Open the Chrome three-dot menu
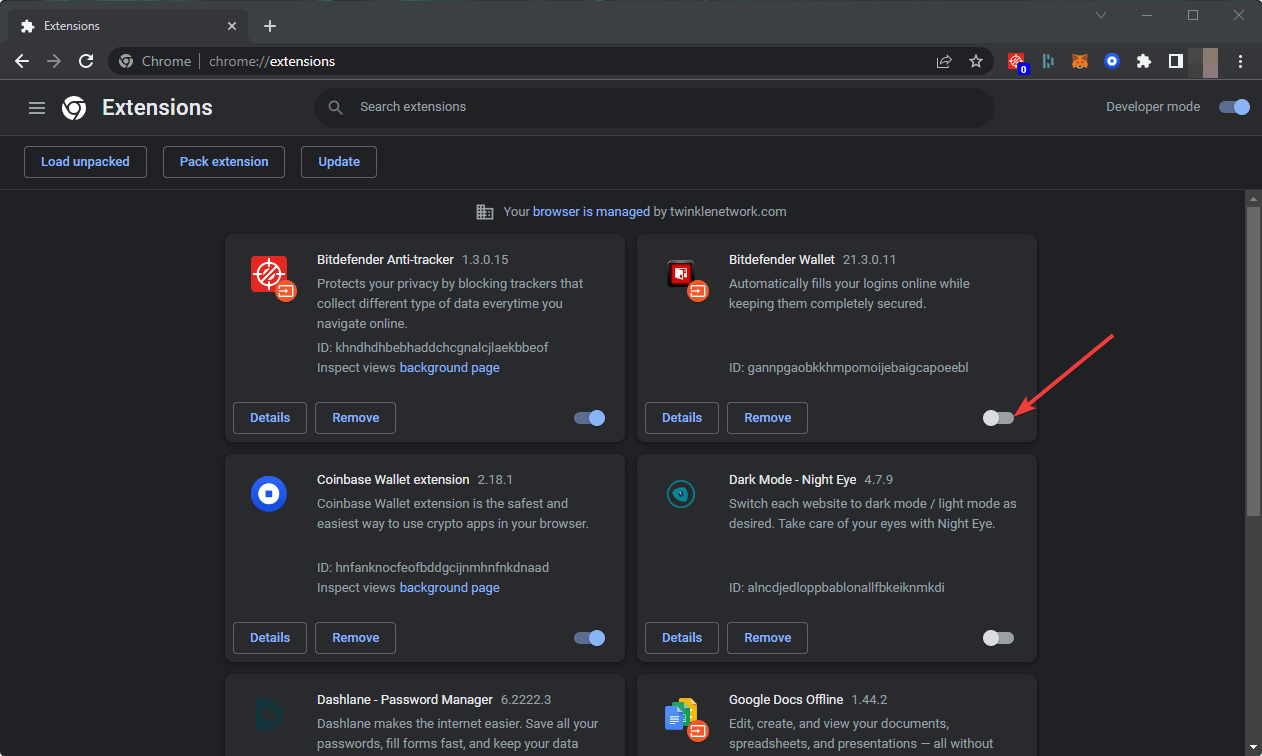The height and width of the screenshot is (756, 1262). tap(1241, 61)
